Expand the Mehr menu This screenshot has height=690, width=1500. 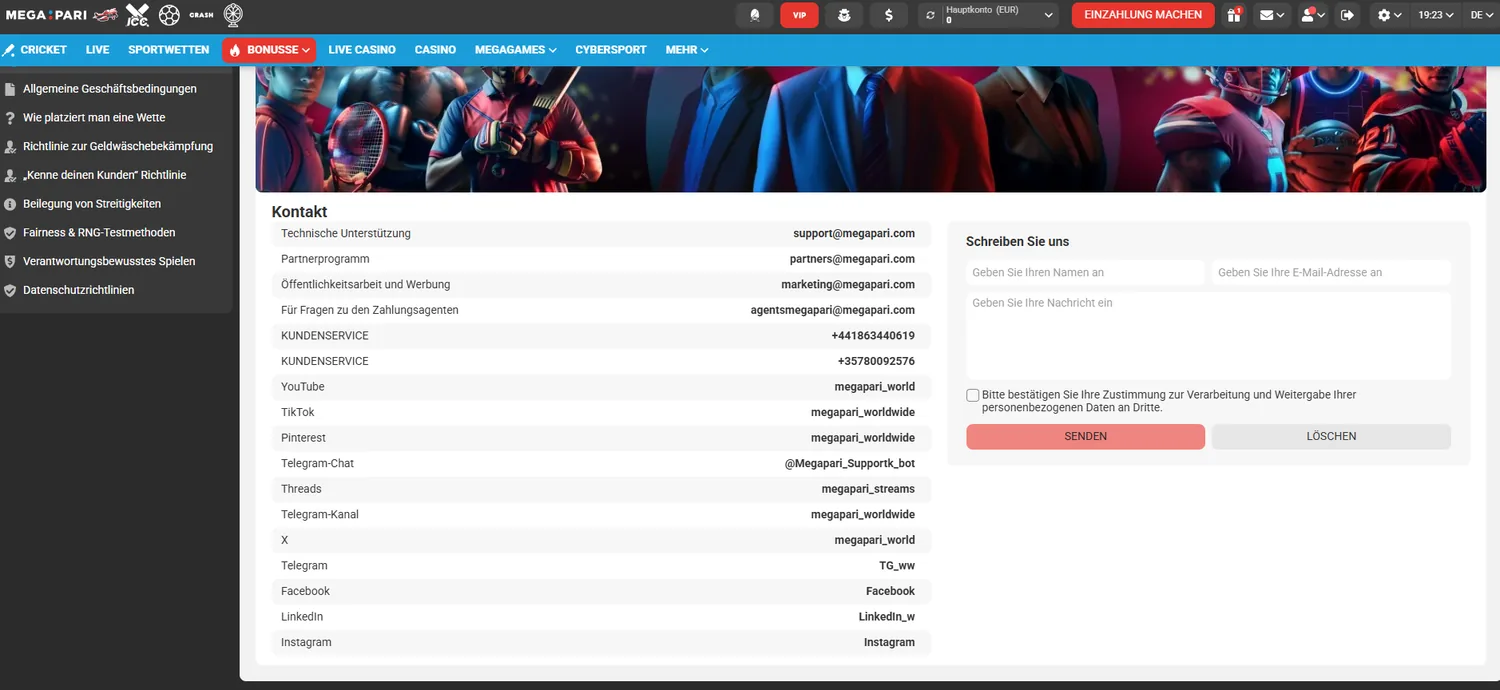pos(687,50)
